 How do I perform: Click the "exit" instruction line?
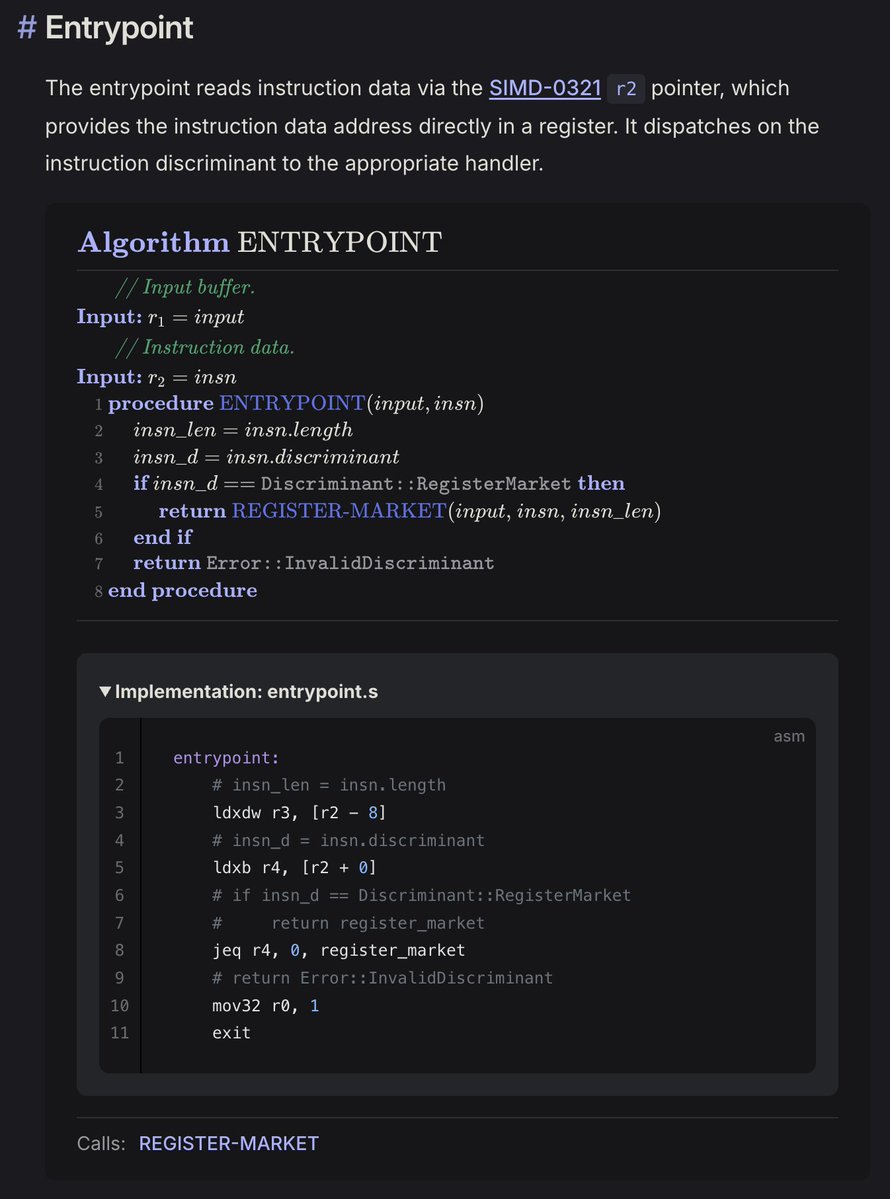(x=231, y=1033)
